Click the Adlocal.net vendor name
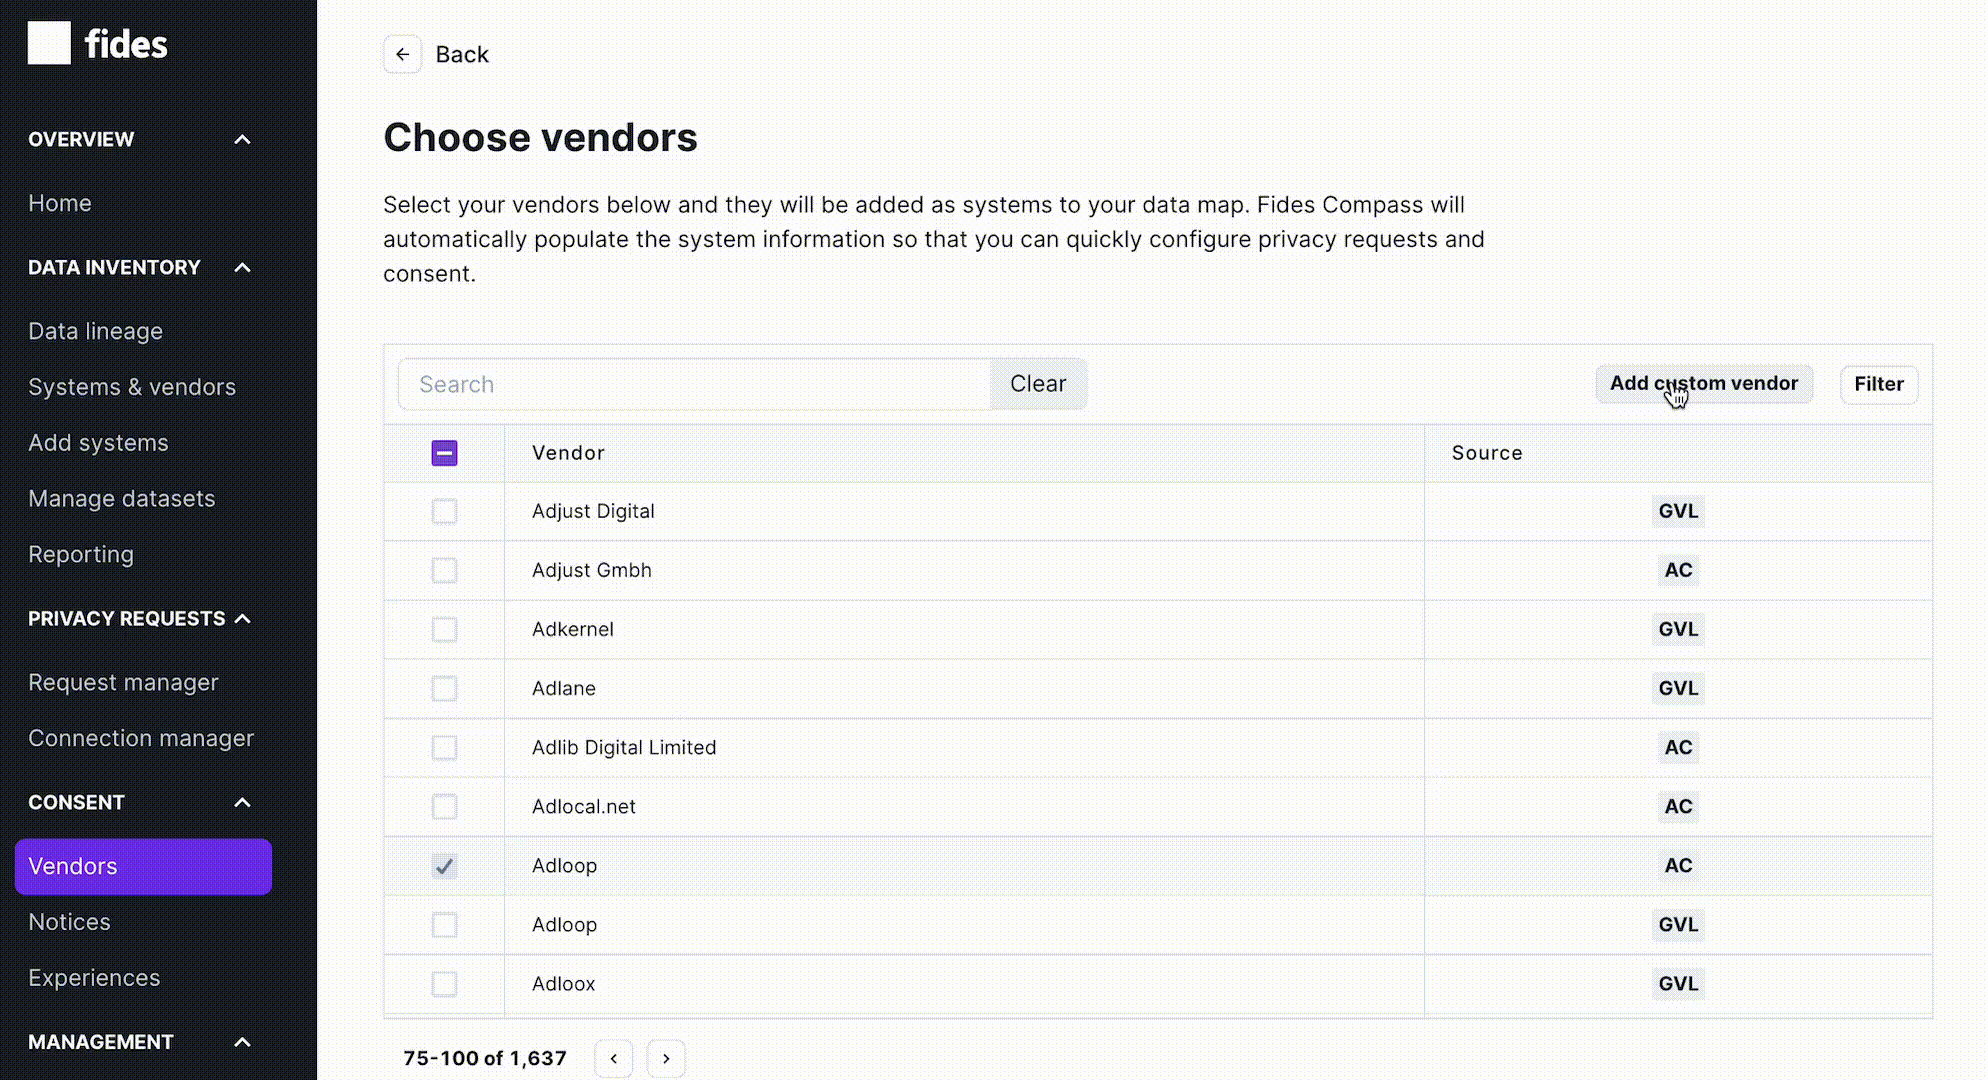 coord(584,806)
